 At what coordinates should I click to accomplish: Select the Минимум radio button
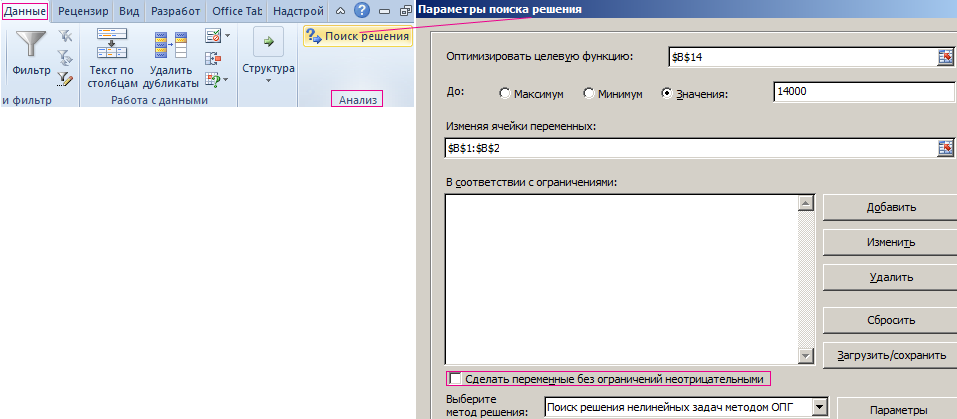click(588, 93)
